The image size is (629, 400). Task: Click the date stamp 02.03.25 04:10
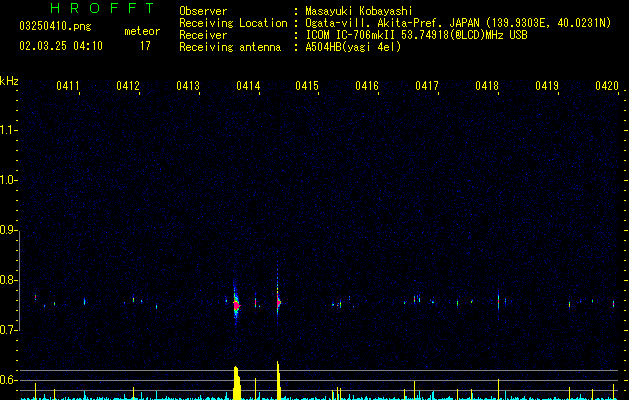coord(61,46)
